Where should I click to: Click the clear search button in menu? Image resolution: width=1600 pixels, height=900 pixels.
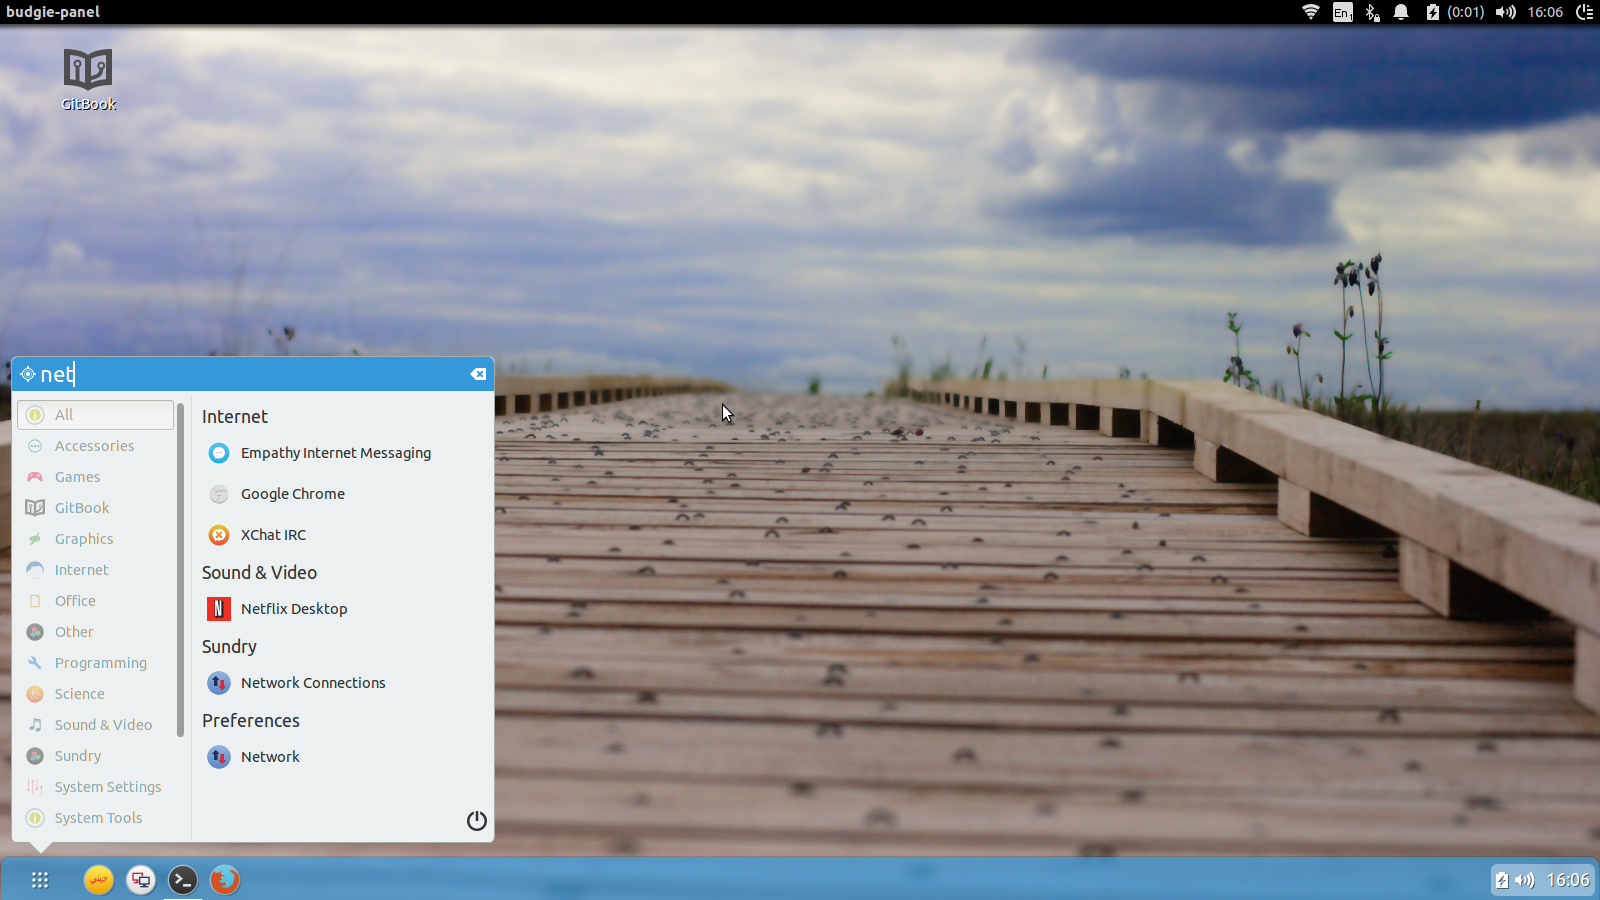tap(478, 374)
